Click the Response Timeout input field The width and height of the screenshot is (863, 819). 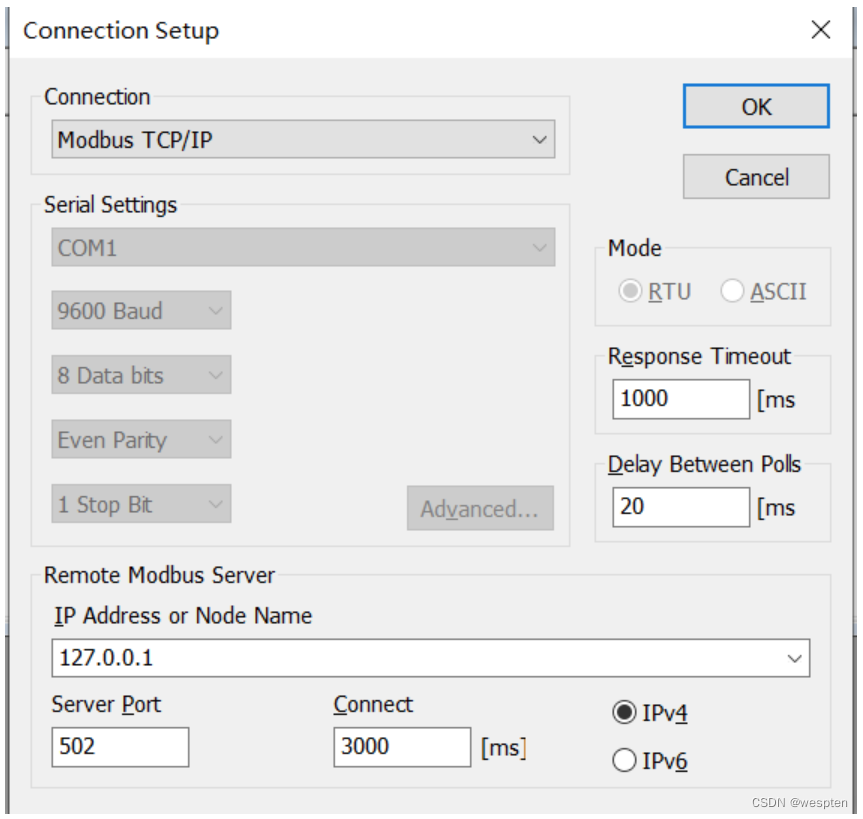click(x=680, y=399)
